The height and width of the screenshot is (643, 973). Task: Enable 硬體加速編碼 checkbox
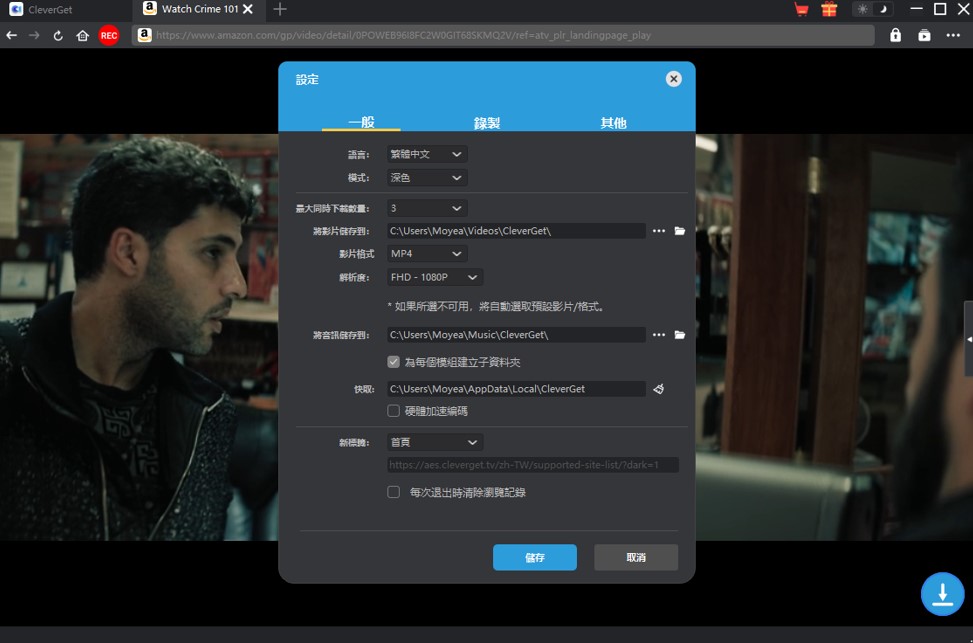point(394,411)
